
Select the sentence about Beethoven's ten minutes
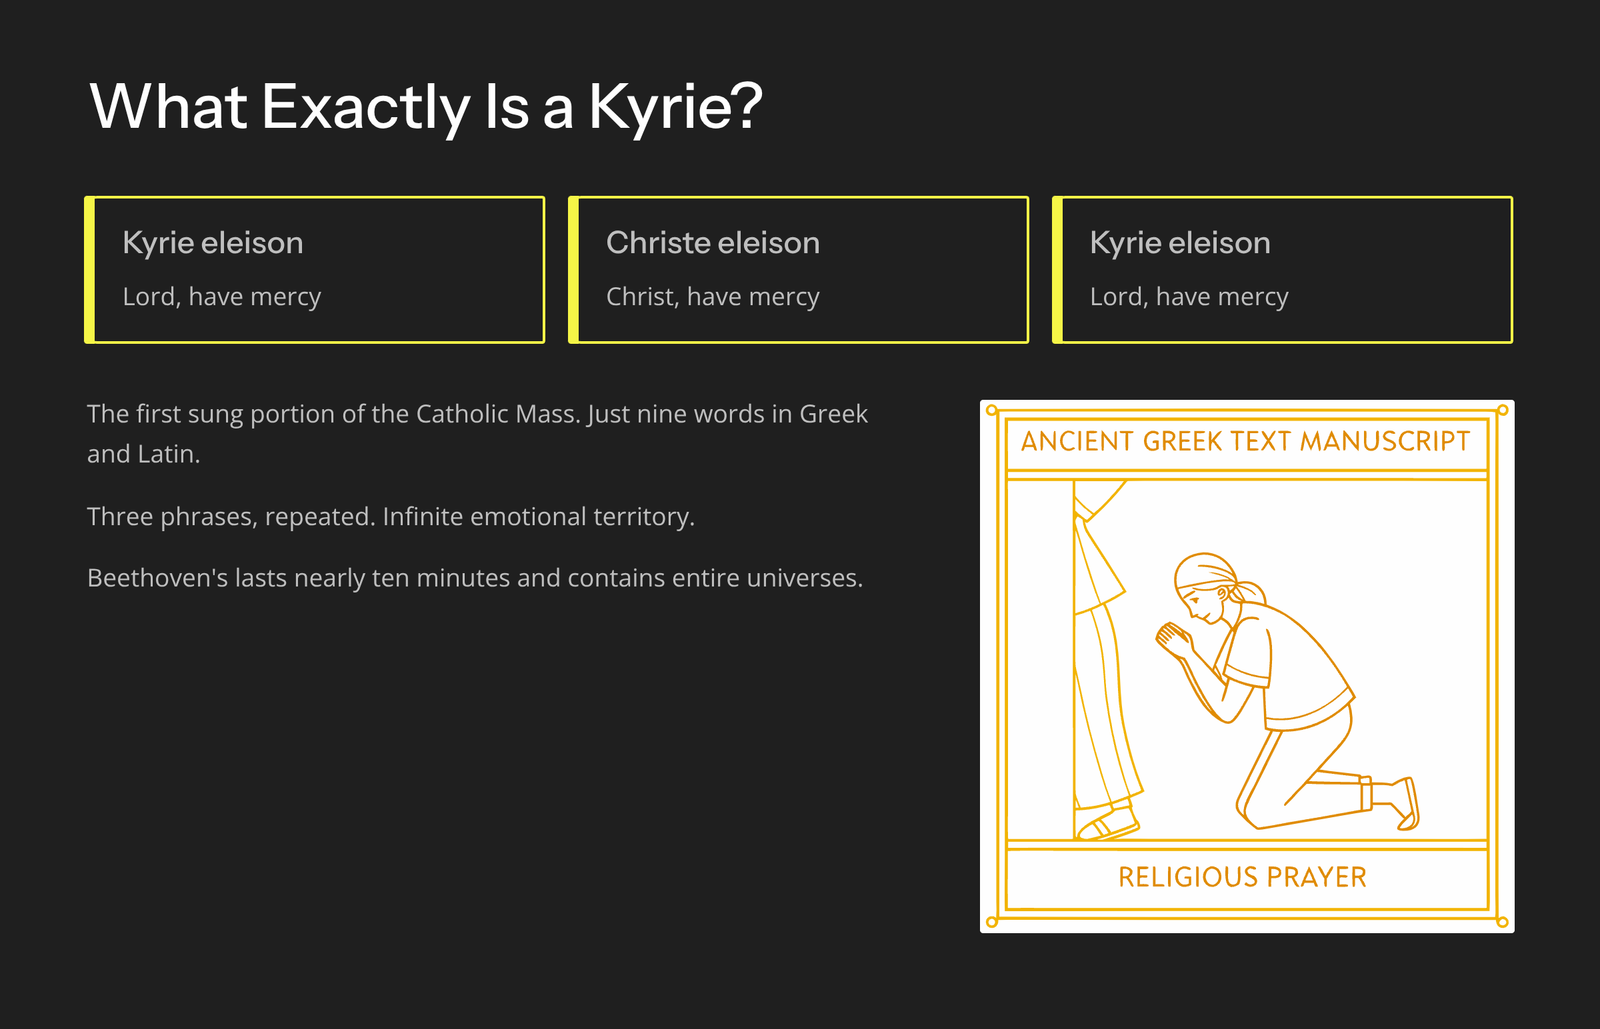point(474,578)
